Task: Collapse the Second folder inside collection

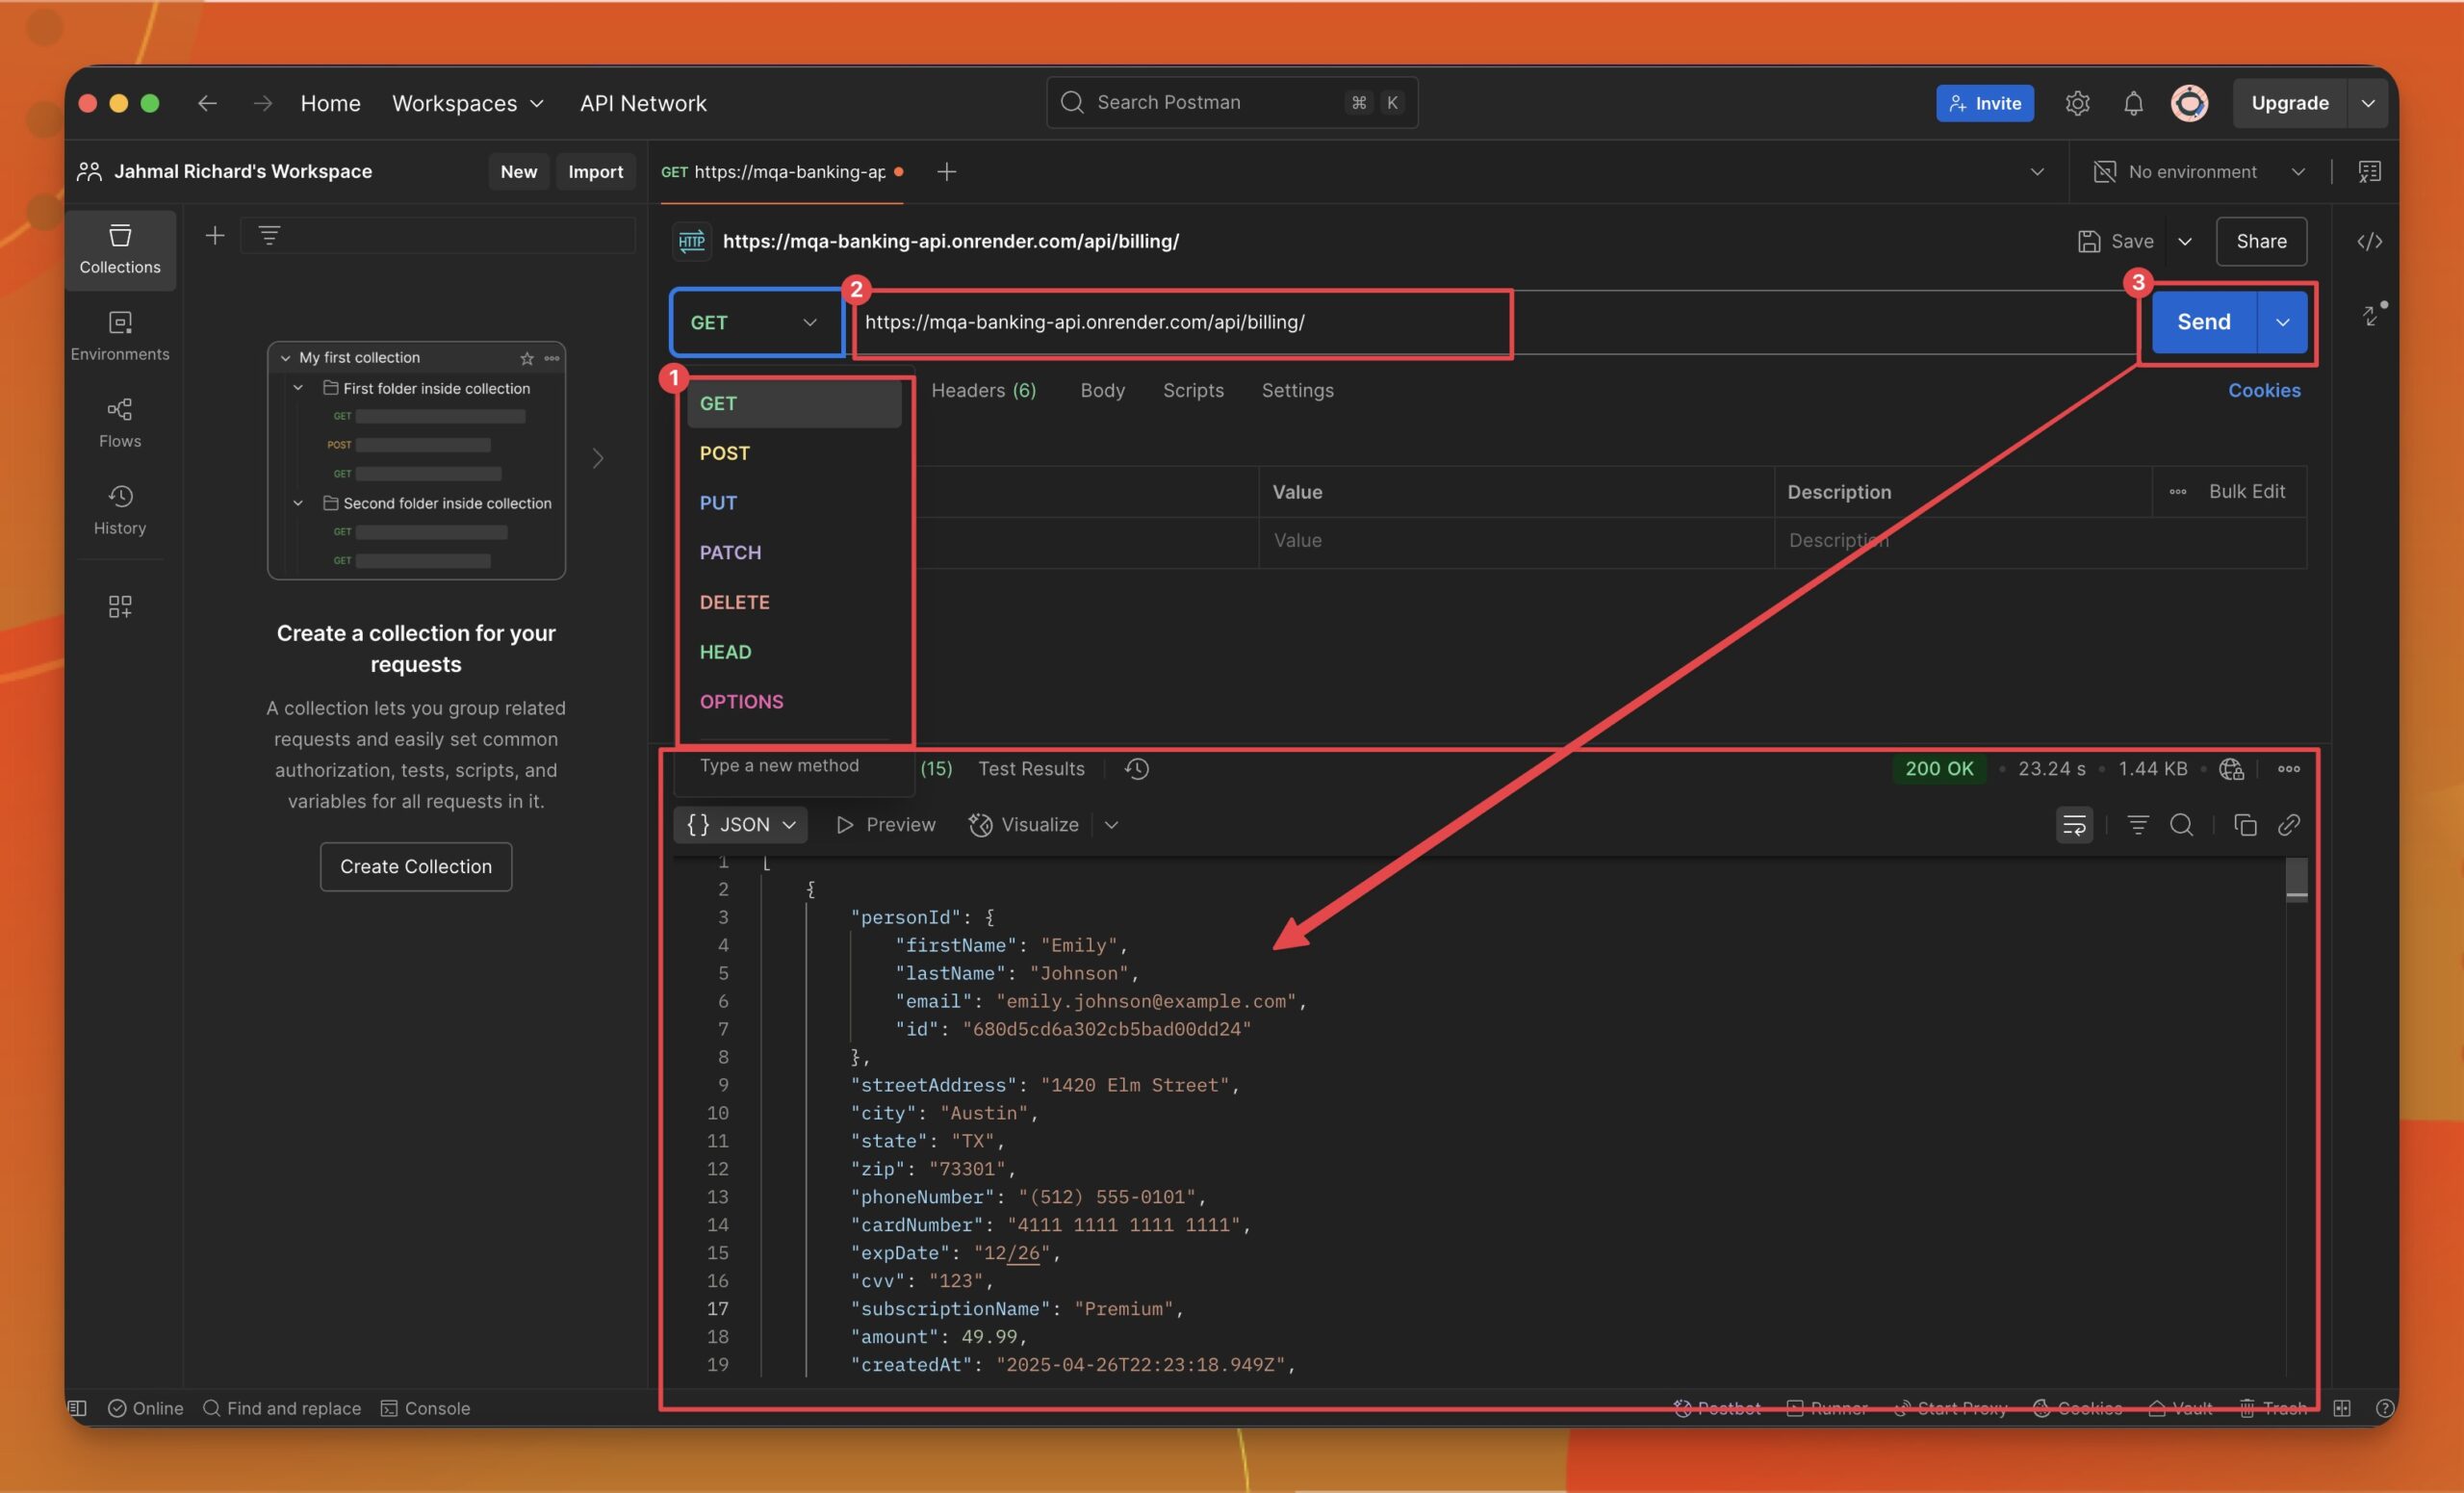Action: [297, 503]
